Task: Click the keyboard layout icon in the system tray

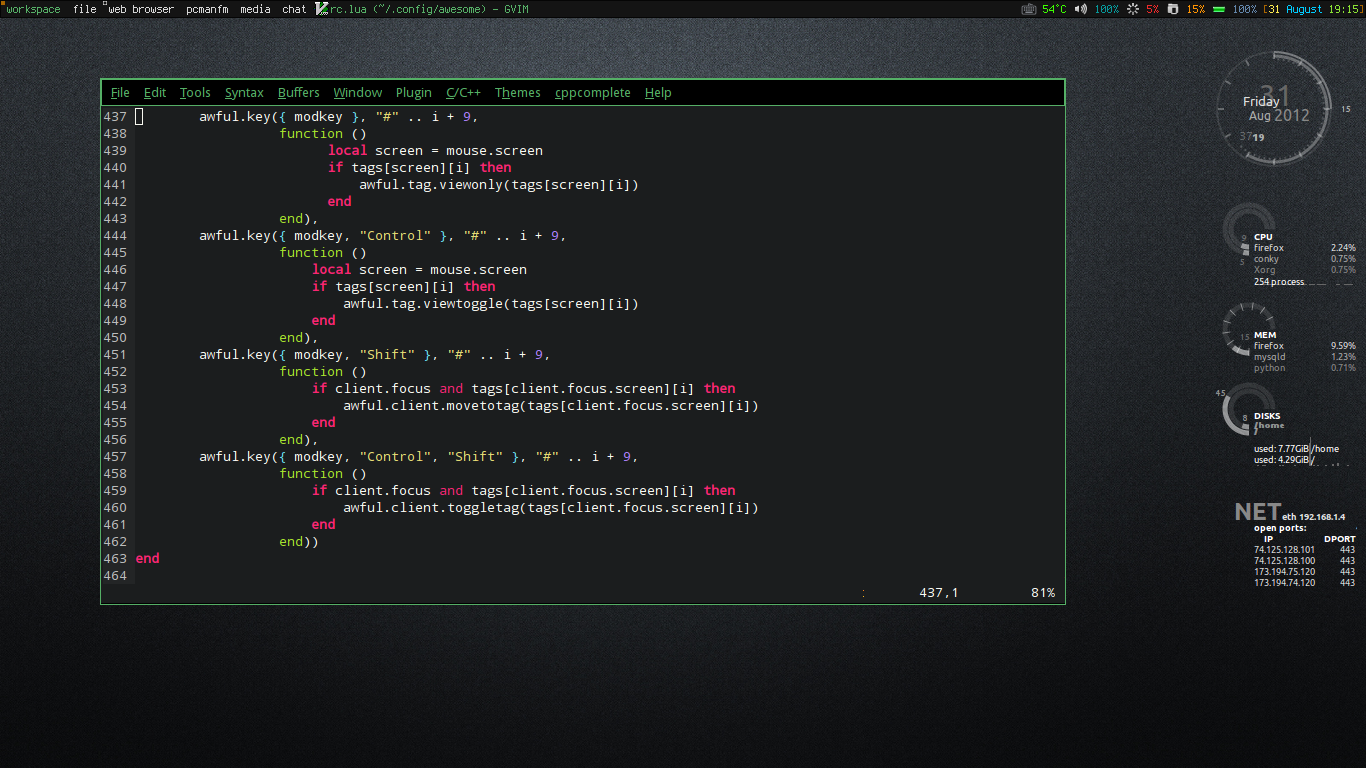Action: click(1030, 9)
